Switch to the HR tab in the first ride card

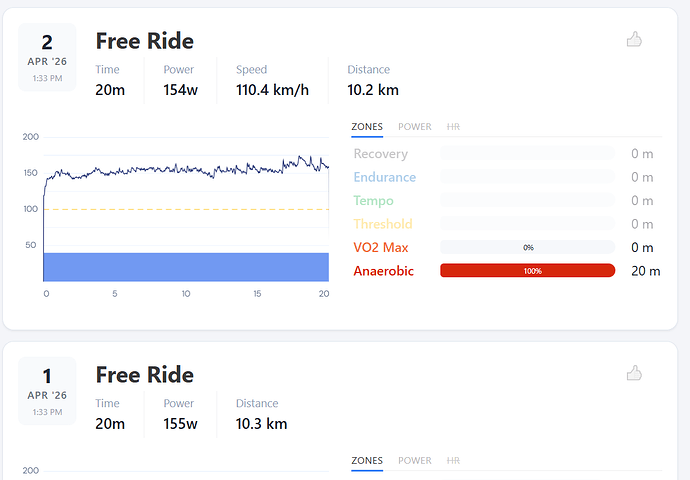click(x=454, y=127)
